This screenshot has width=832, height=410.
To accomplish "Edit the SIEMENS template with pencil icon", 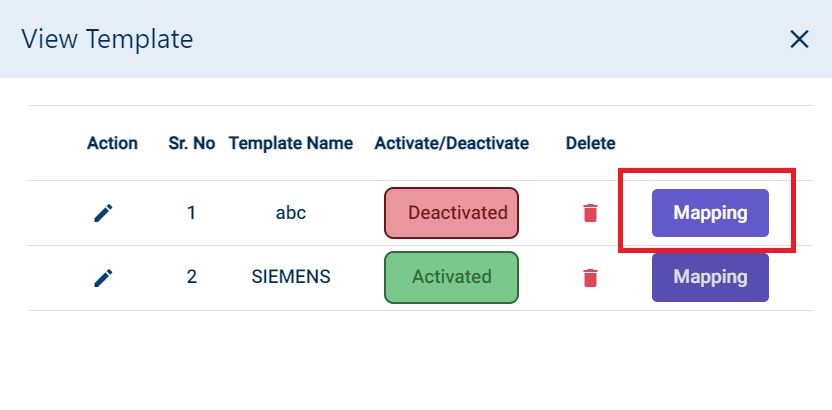I will 103,277.
